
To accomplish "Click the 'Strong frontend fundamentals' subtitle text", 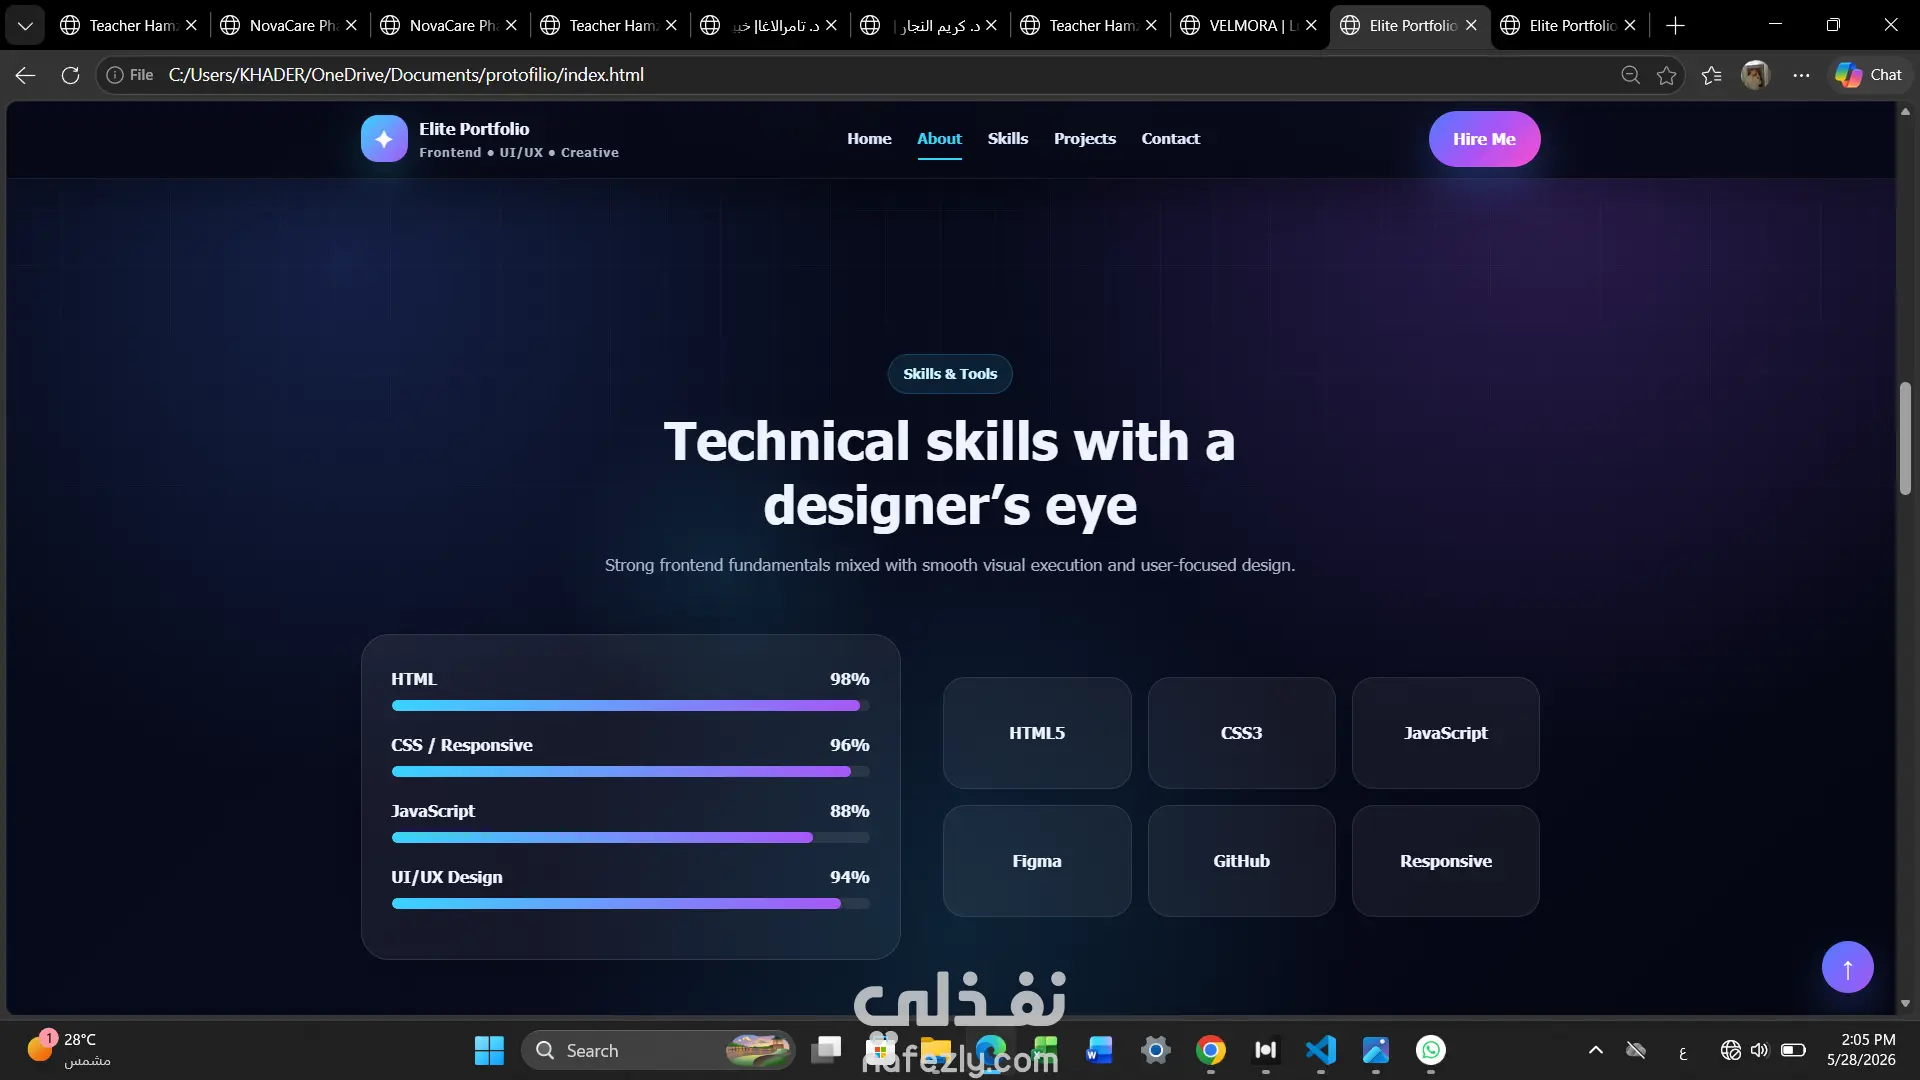I will pos(950,565).
